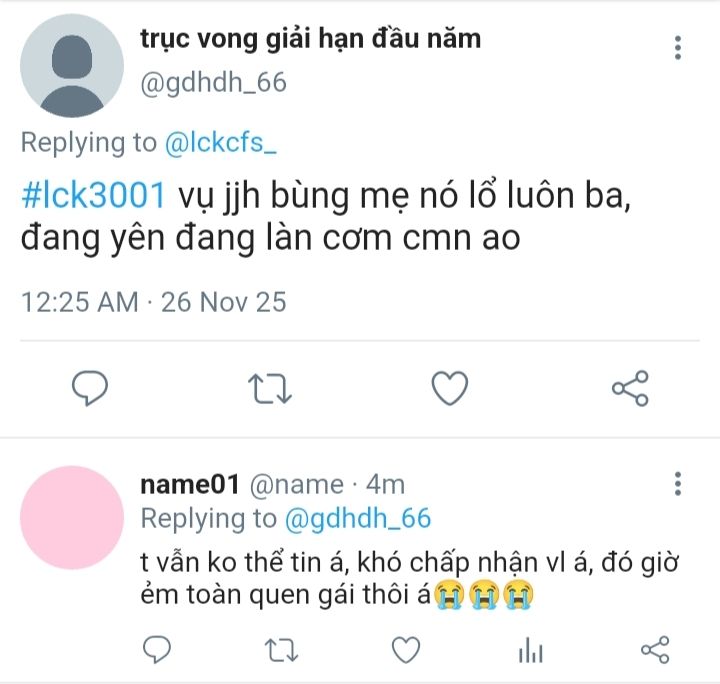This screenshot has width=720, height=684.
Task: Open profile of 'trục vong giải hạn đầu năm'
Action: (x=310, y=39)
